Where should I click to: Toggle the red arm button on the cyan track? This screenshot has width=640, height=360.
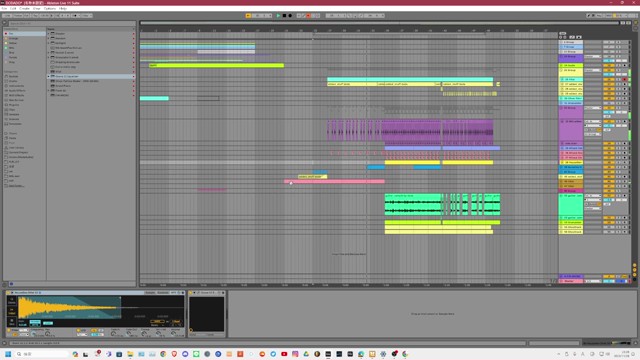click(x=624, y=79)
